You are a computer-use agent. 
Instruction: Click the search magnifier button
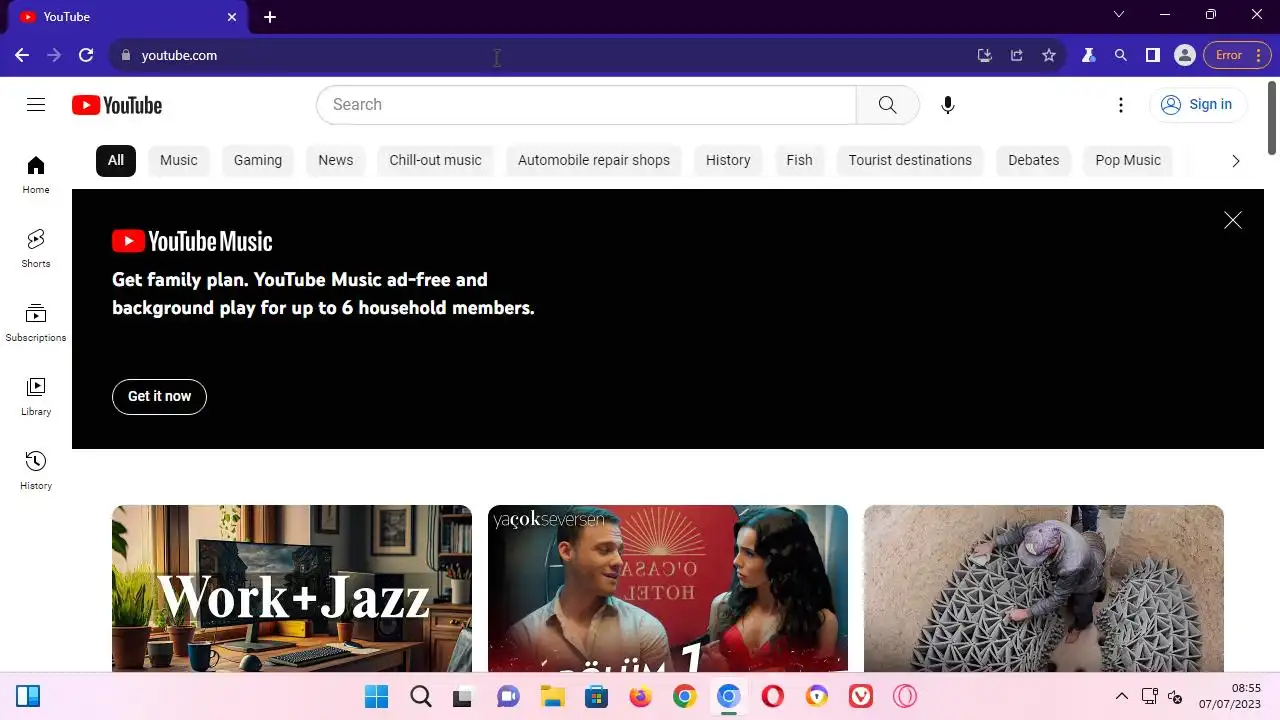click(x=888, y=105)
